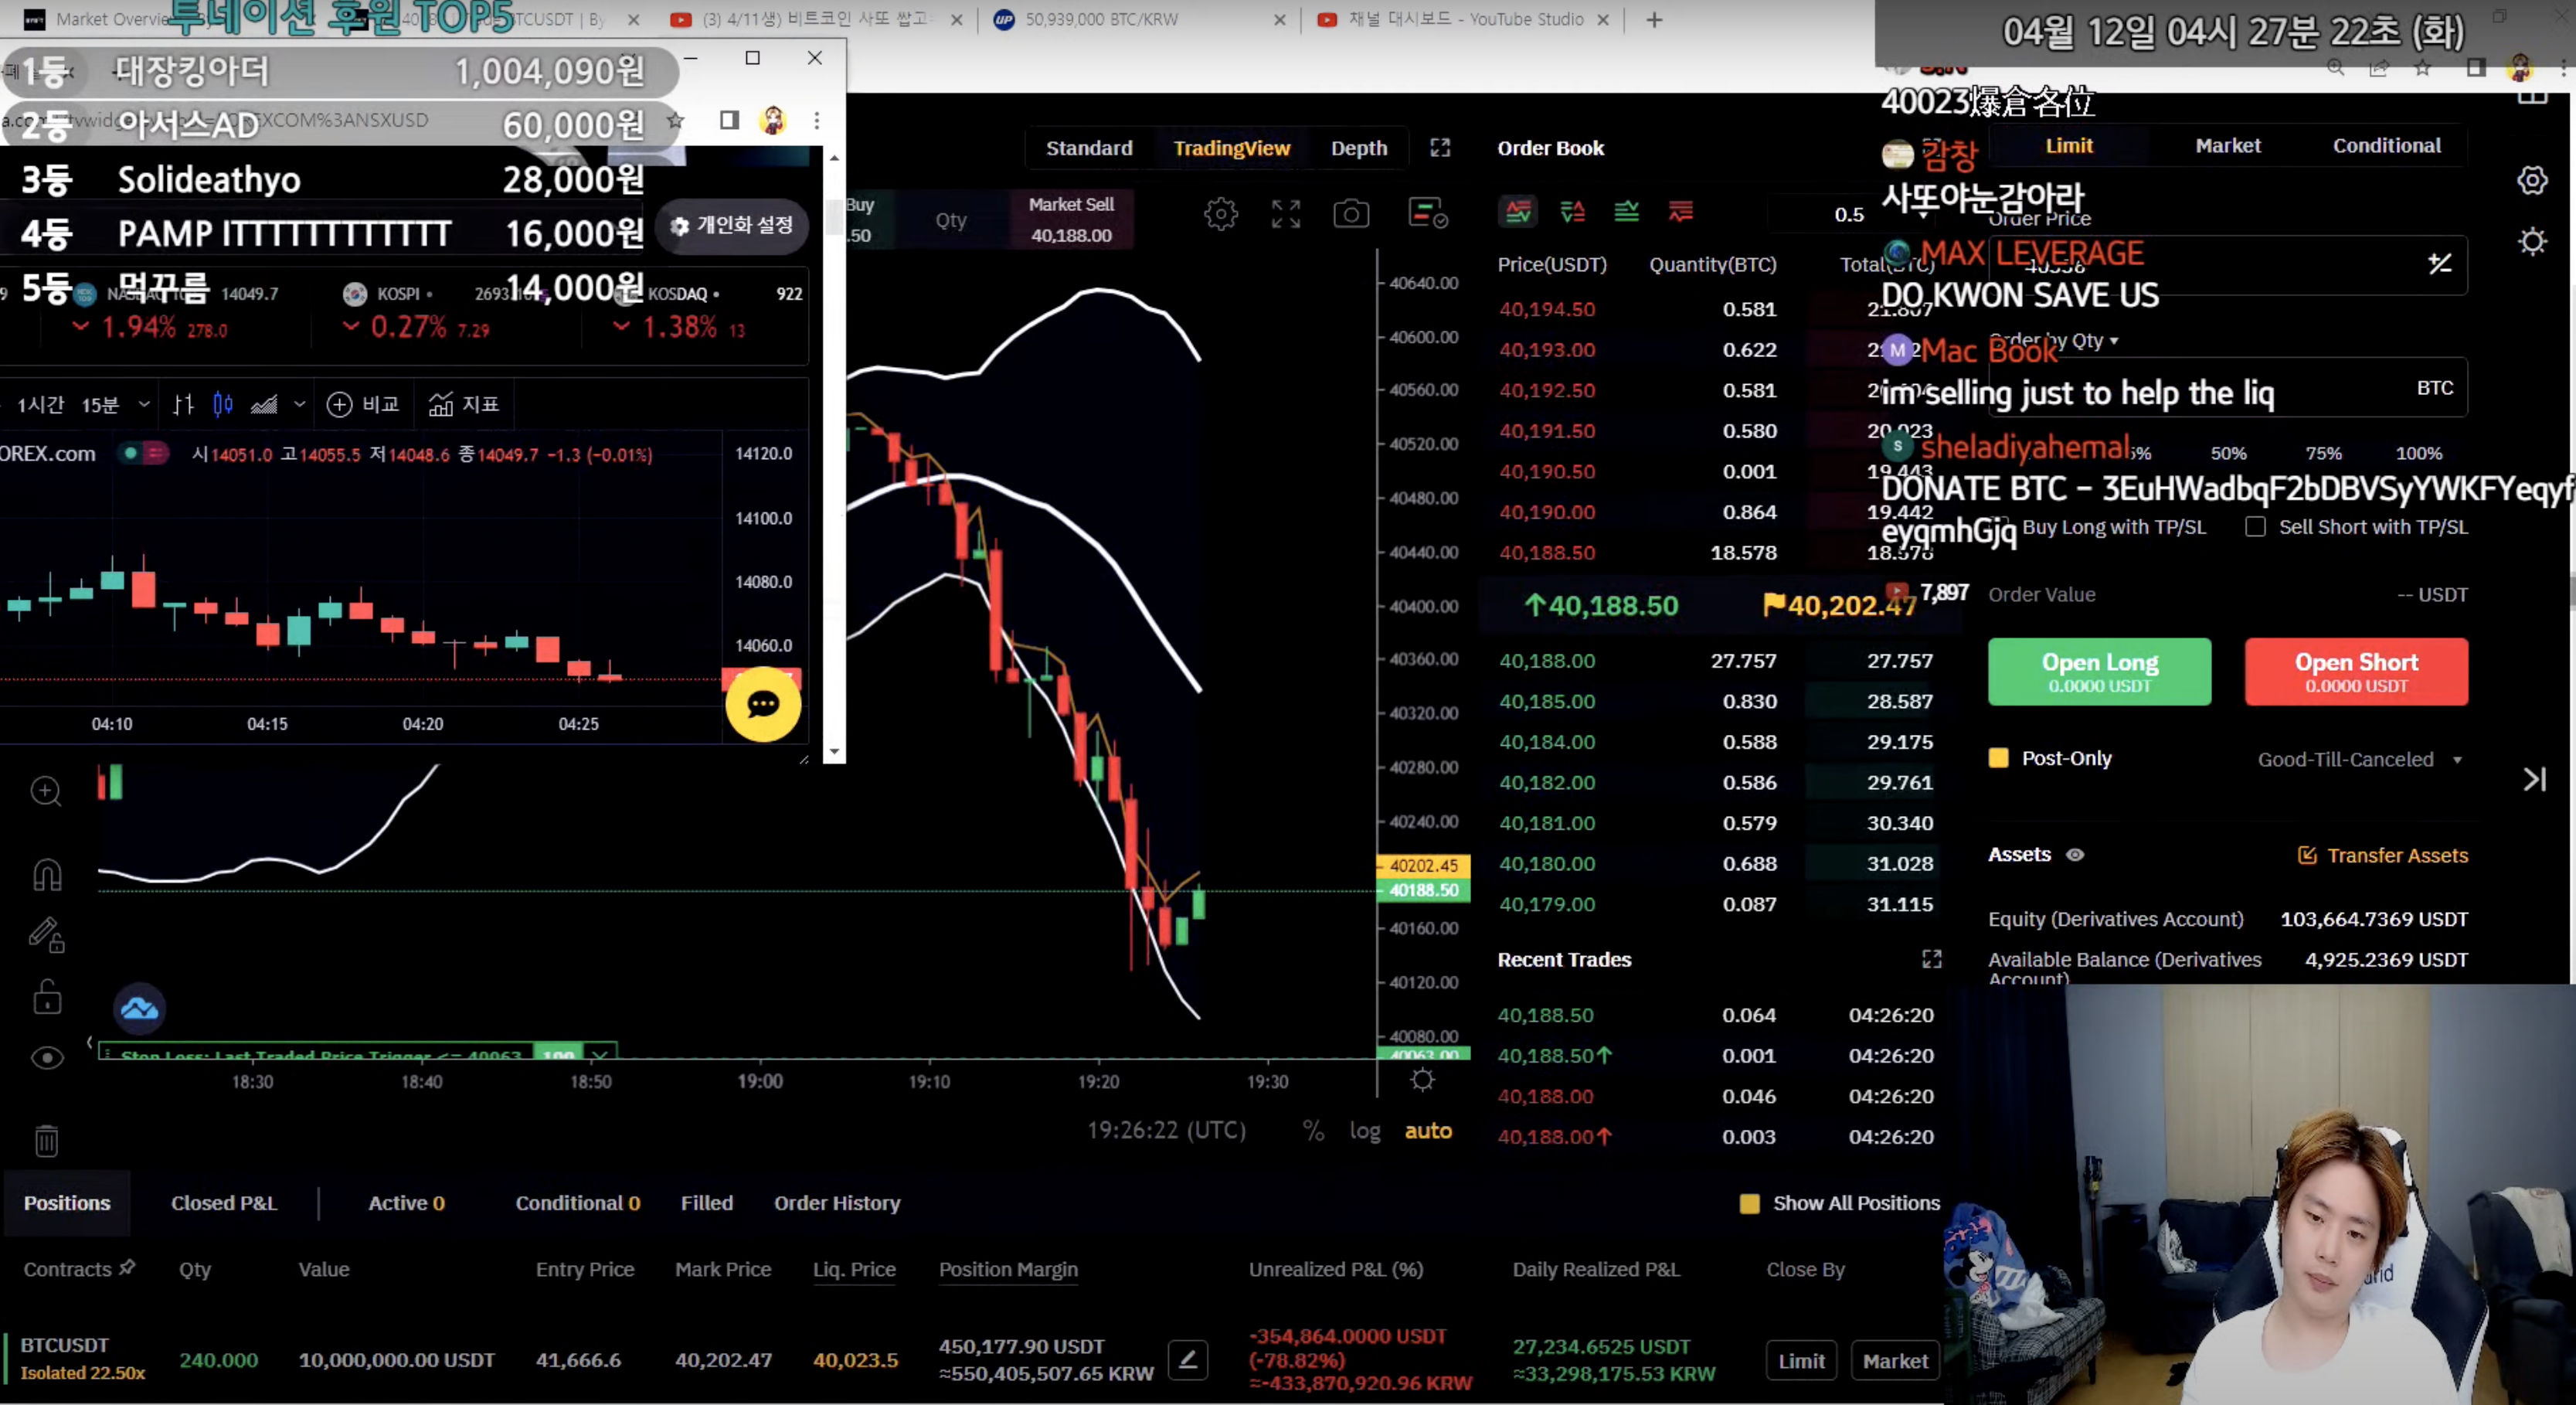Select the combined order book view icon
Image resolution: width=2576 pixels, height=1405 pixels.
[1518, 212]
